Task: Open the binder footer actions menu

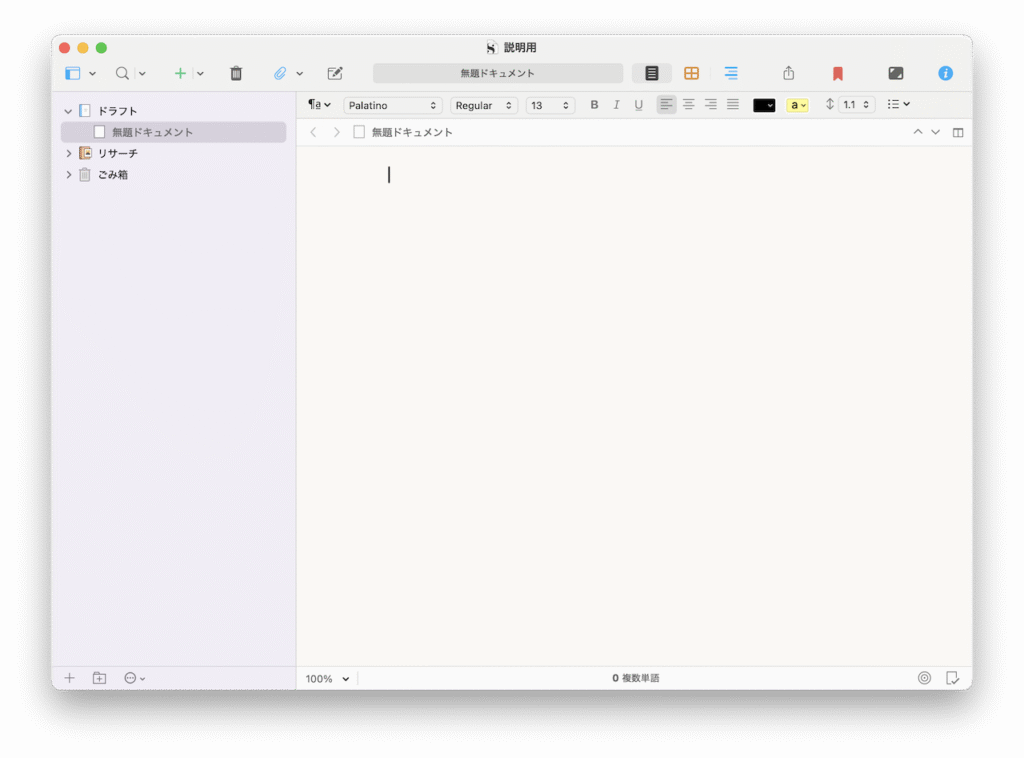Action: [135, 678]
